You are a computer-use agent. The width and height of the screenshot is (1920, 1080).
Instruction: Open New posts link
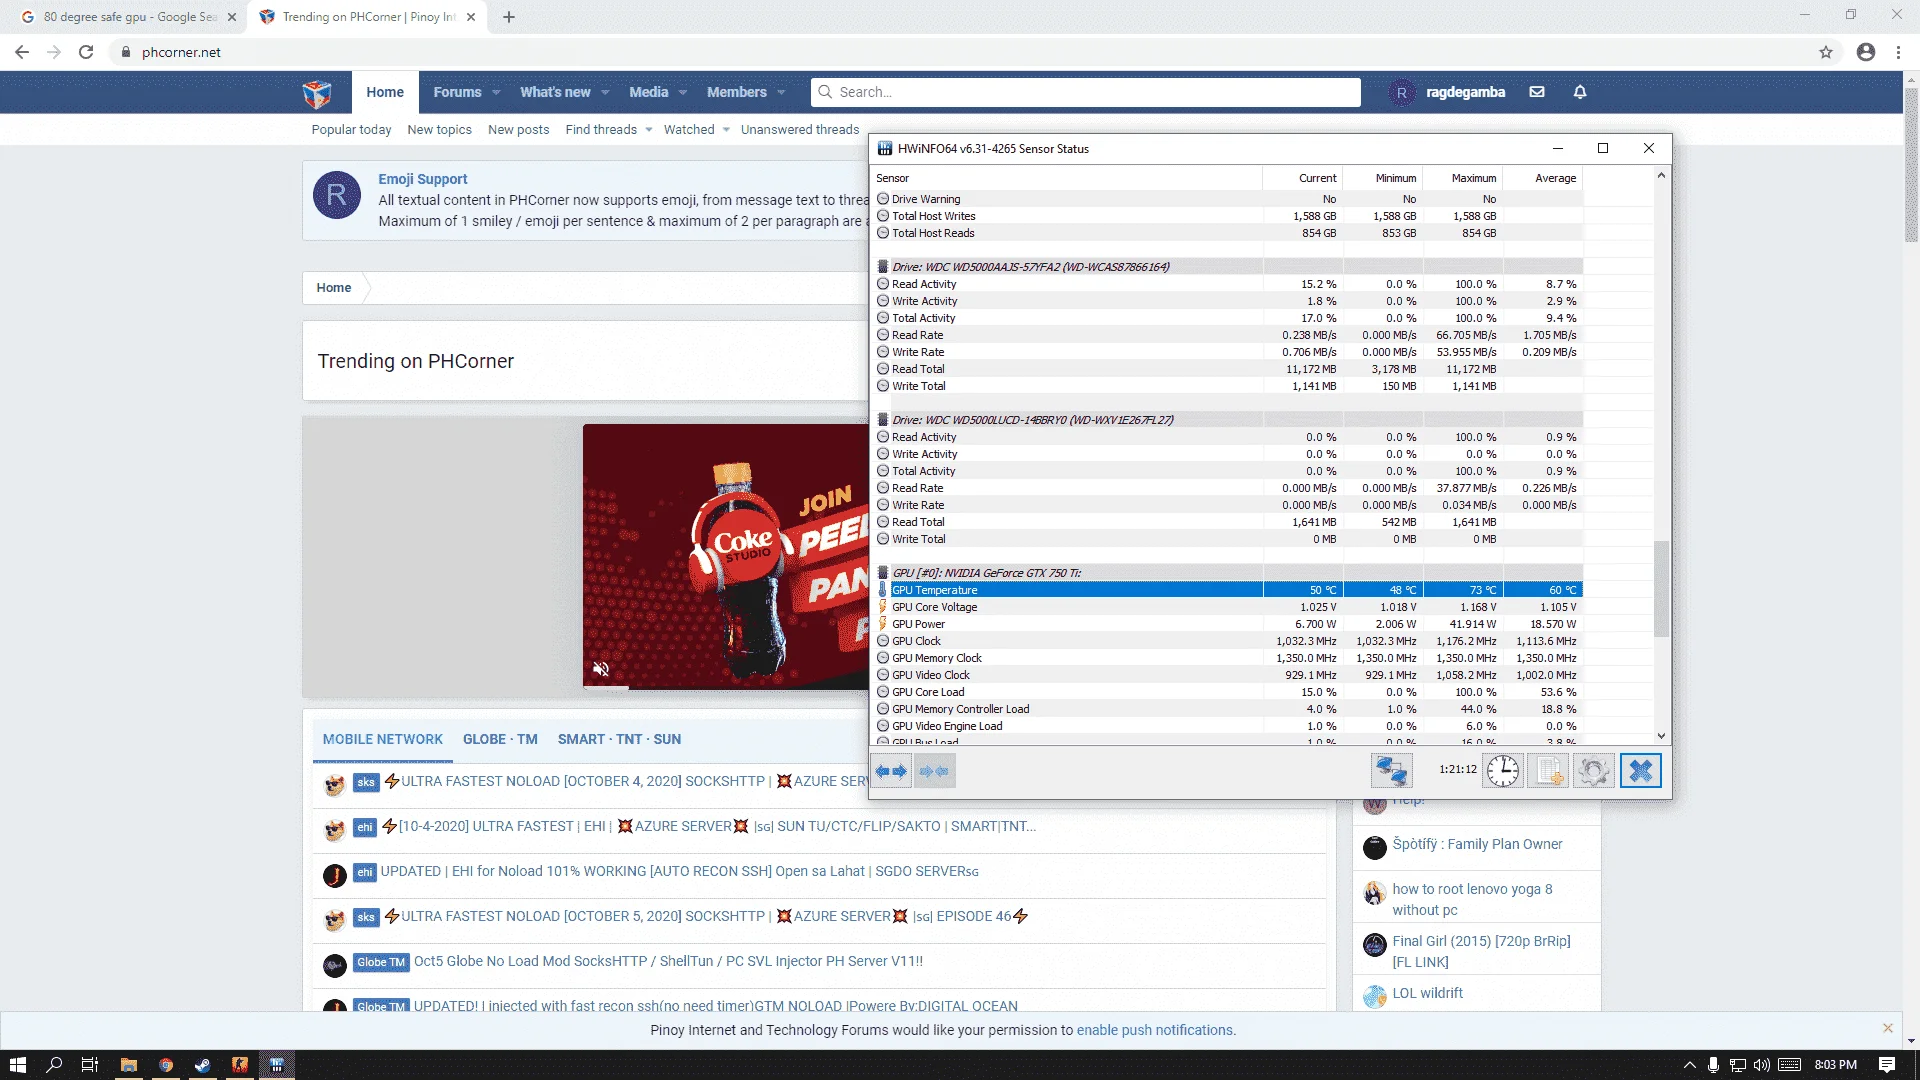[518, 130]
